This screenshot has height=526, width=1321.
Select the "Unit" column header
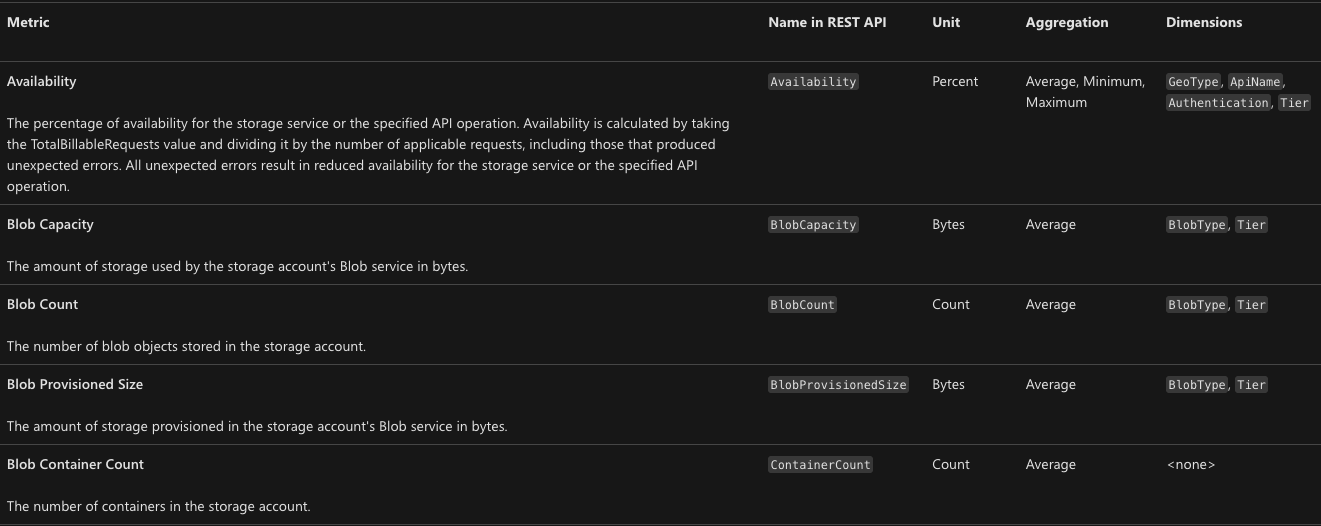pyautogui.click(x=945, y=22)
